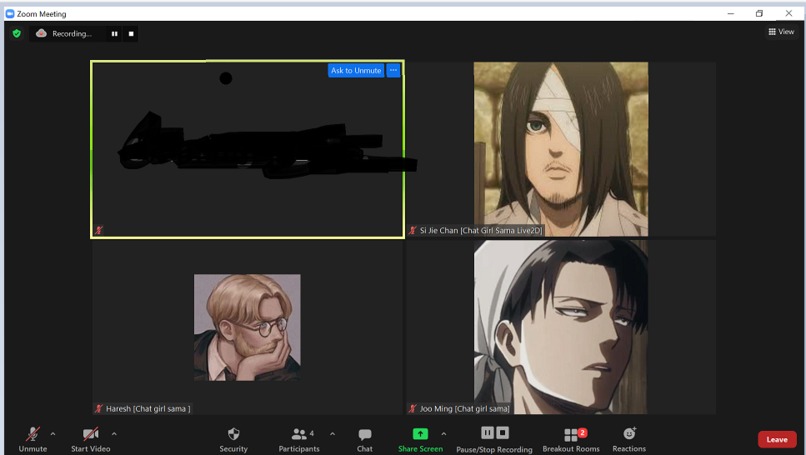This screenshot has height=455, width=806.
Task: Click Haresh [Chat girl sama] name label
Action: (x=148, y=409)
